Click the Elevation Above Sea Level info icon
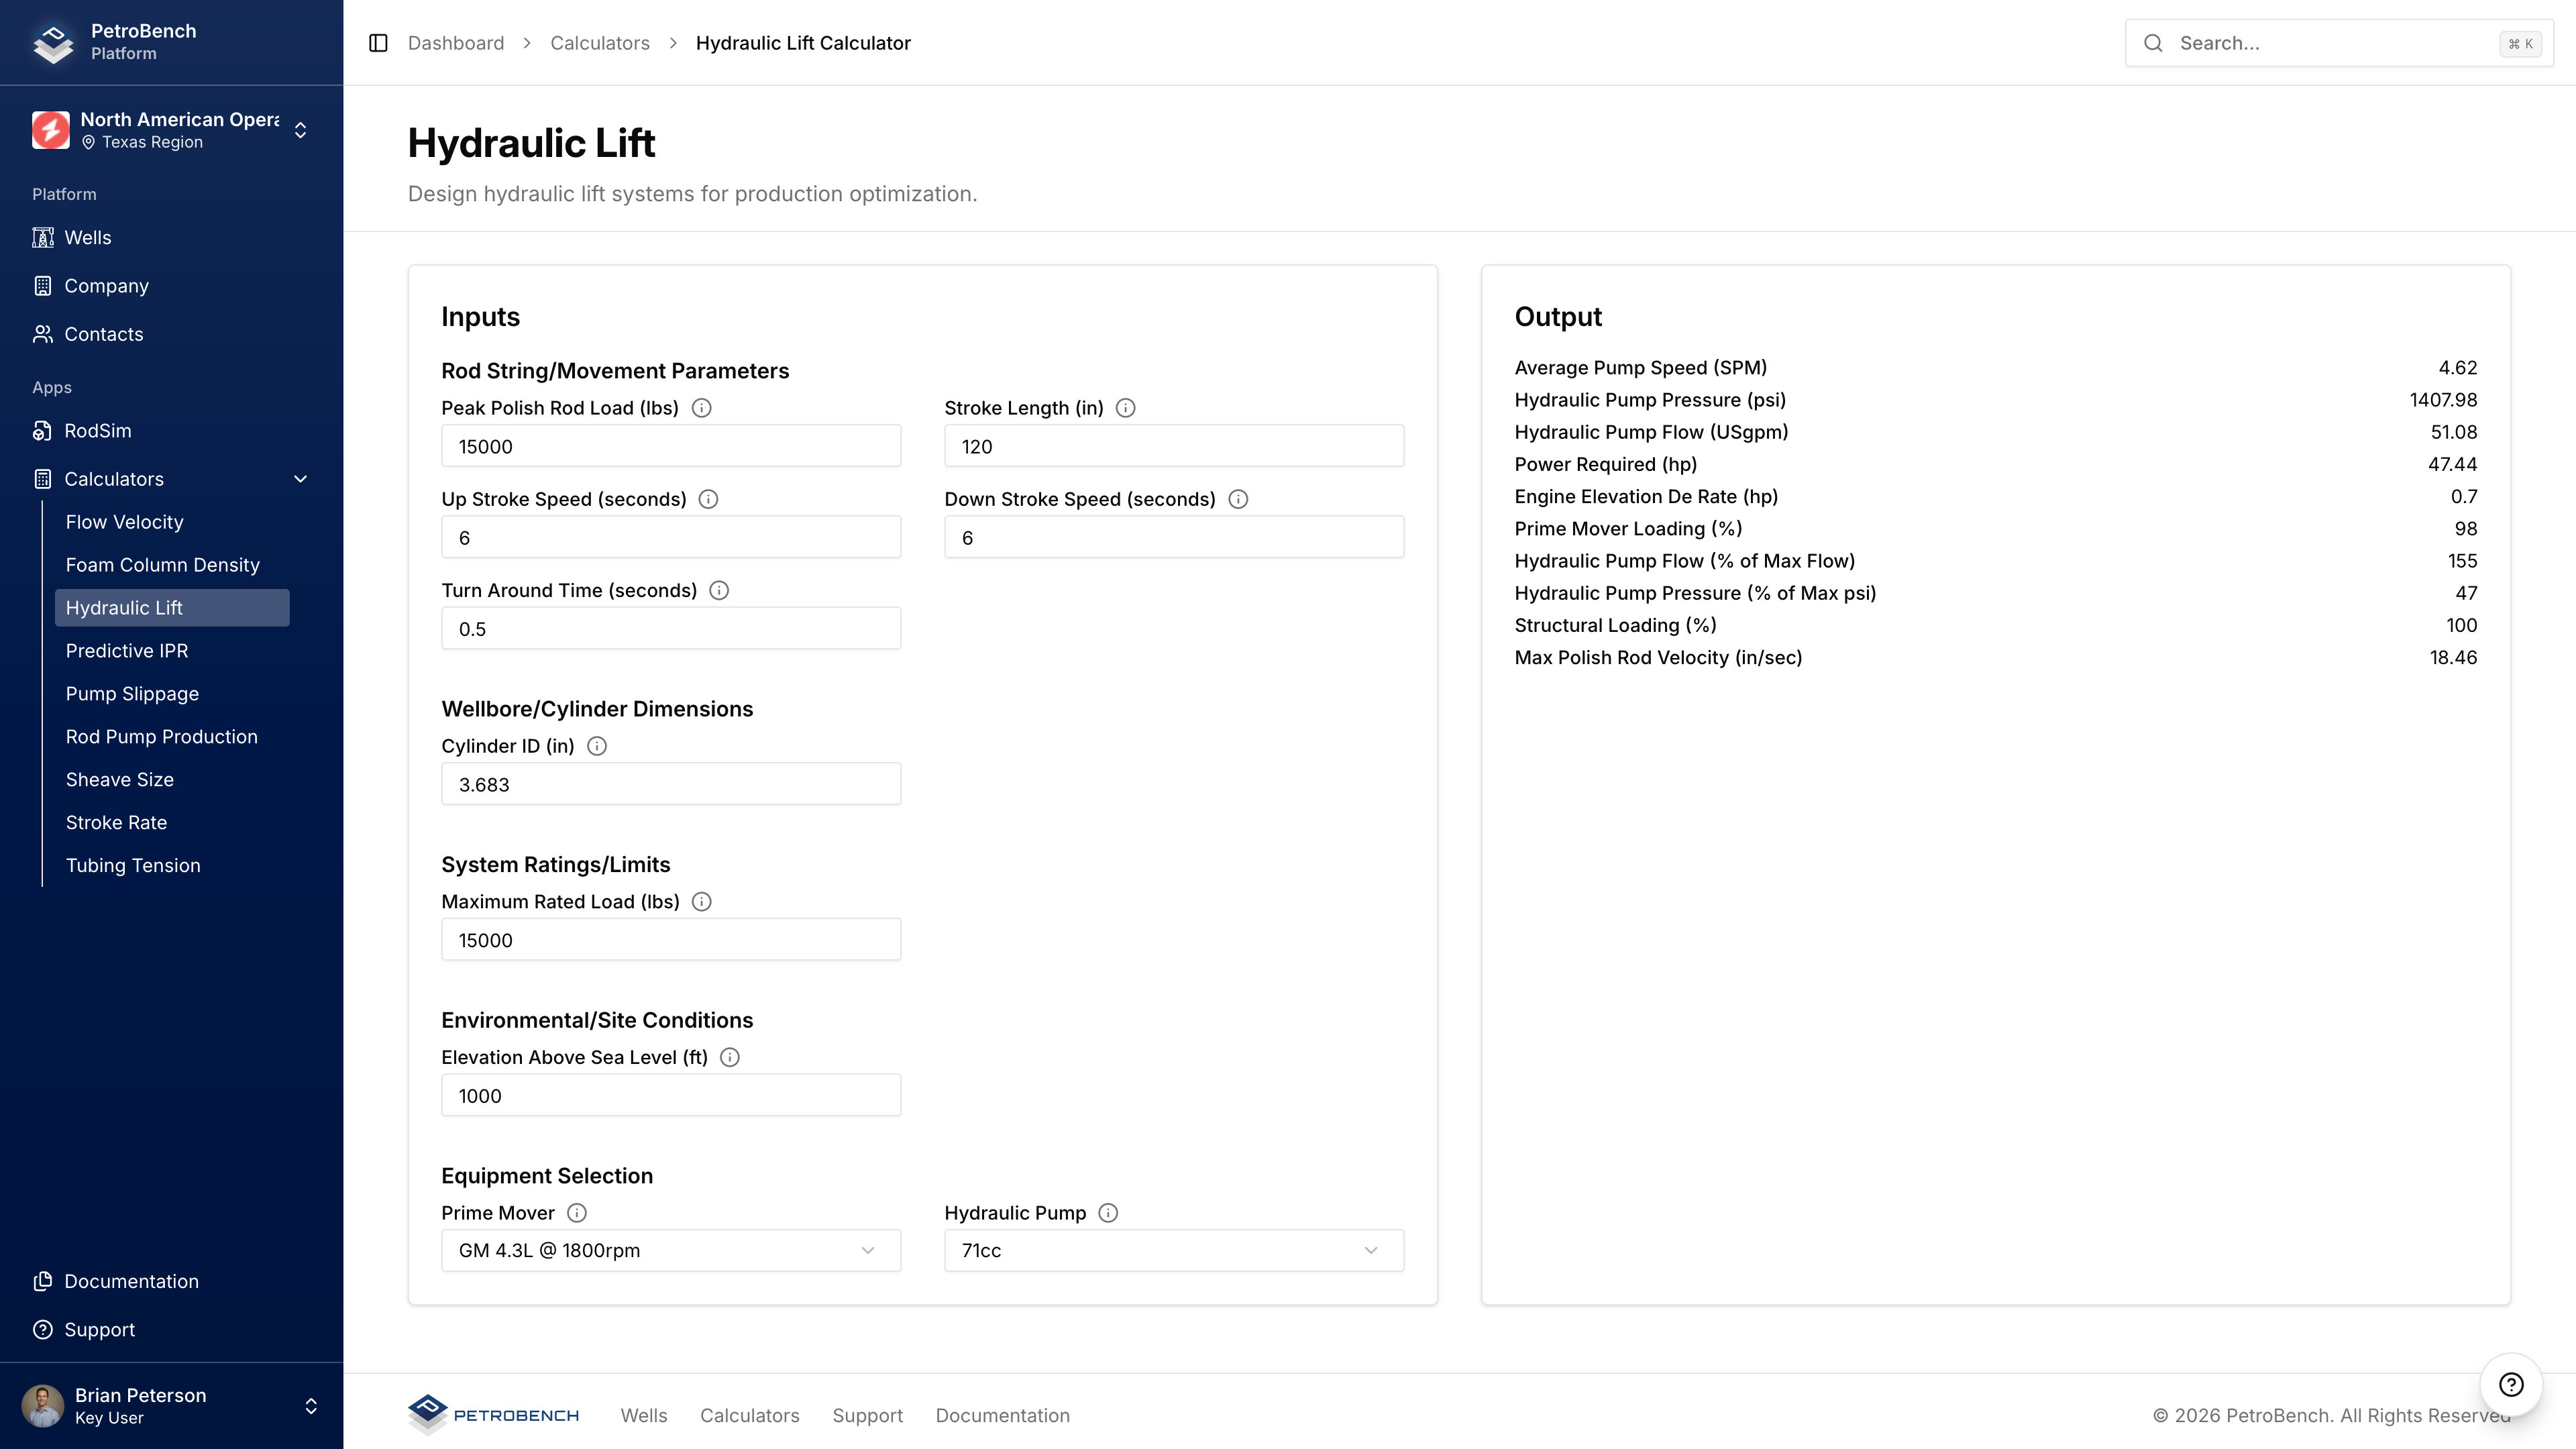 tap(730, 1057)
